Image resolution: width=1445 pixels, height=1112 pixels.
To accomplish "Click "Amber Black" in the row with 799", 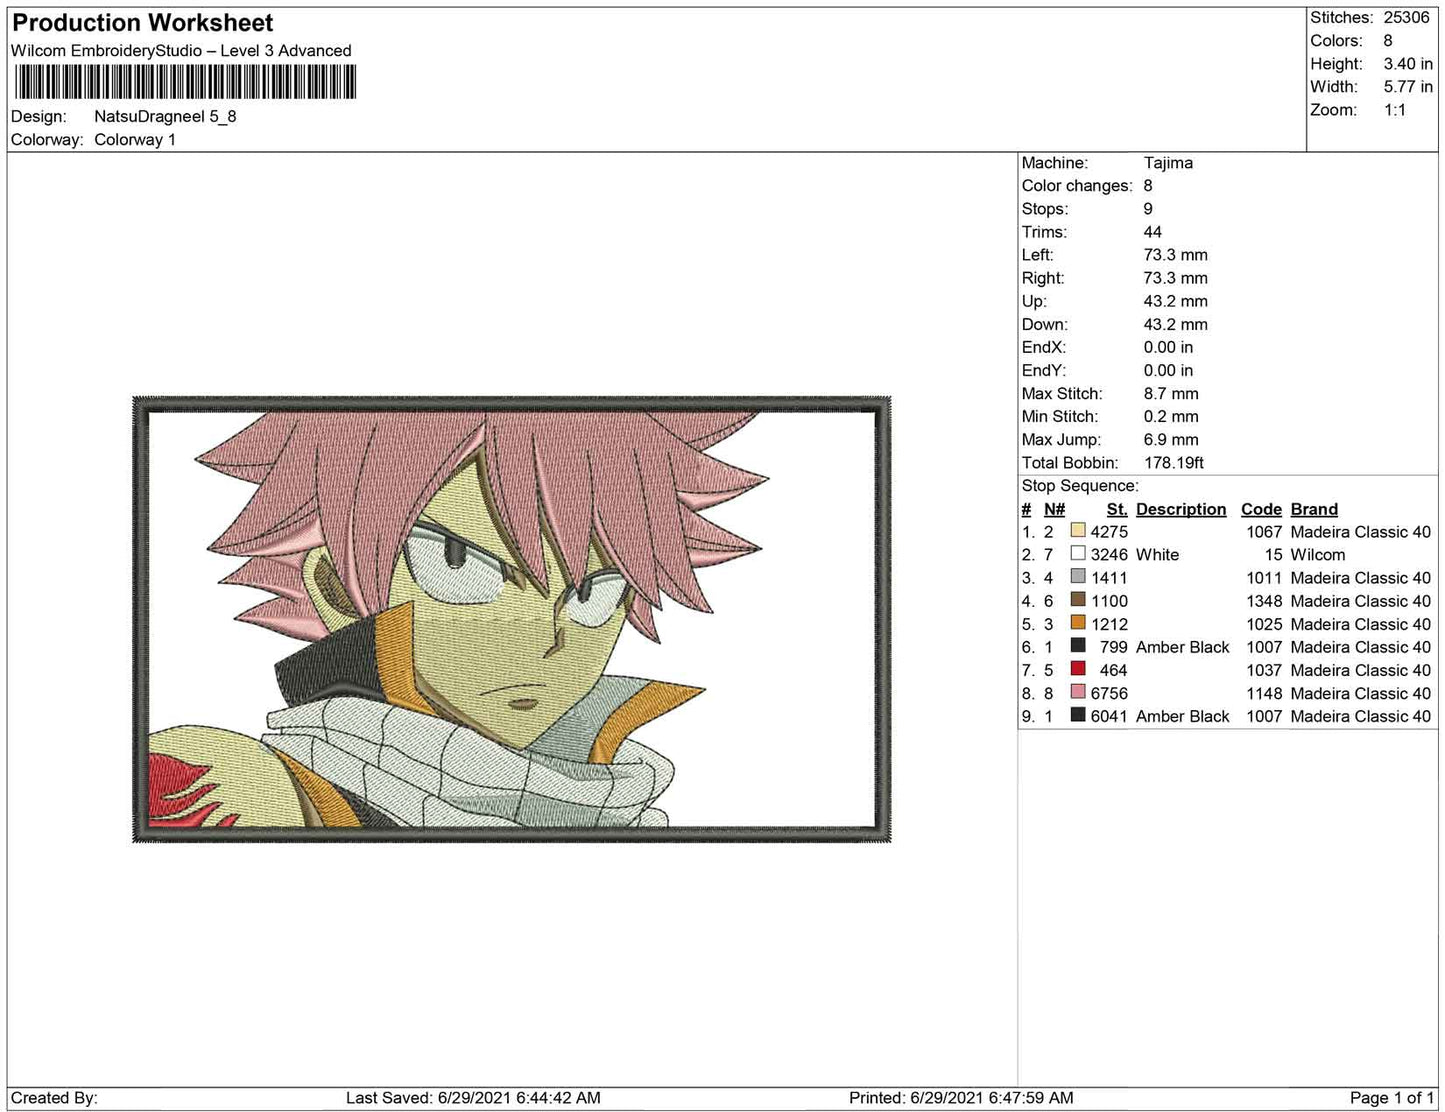I will pos(1183,647).
